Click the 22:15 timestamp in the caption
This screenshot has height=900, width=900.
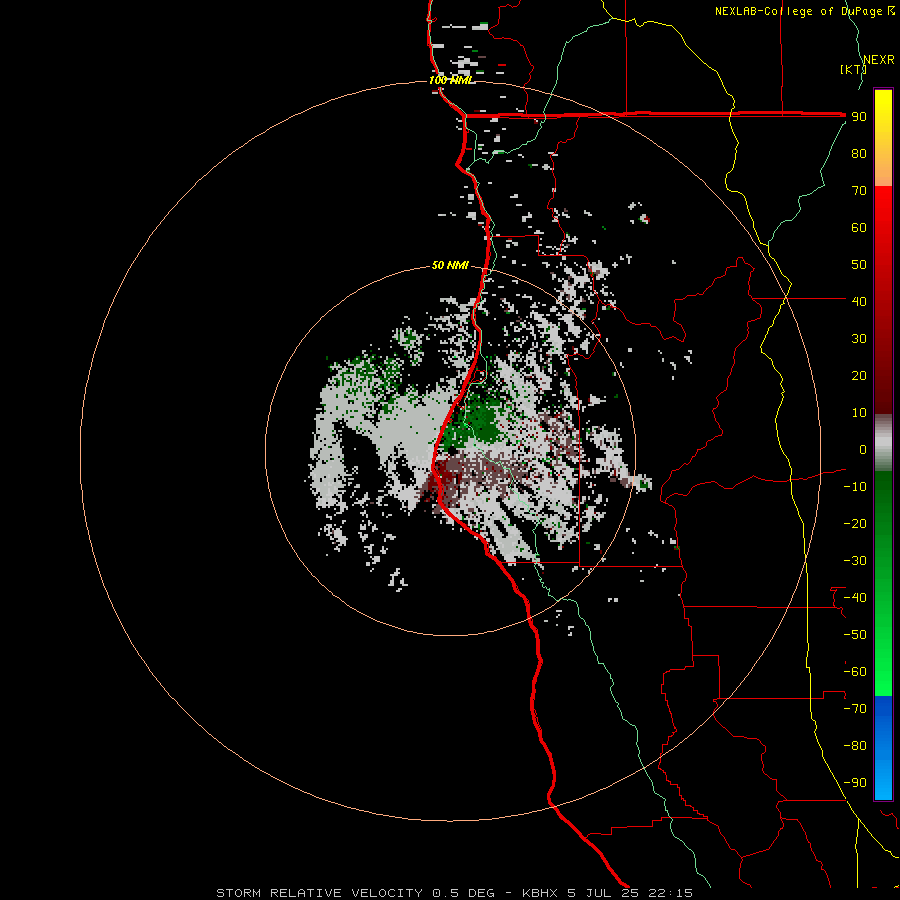tap(670, 893)
